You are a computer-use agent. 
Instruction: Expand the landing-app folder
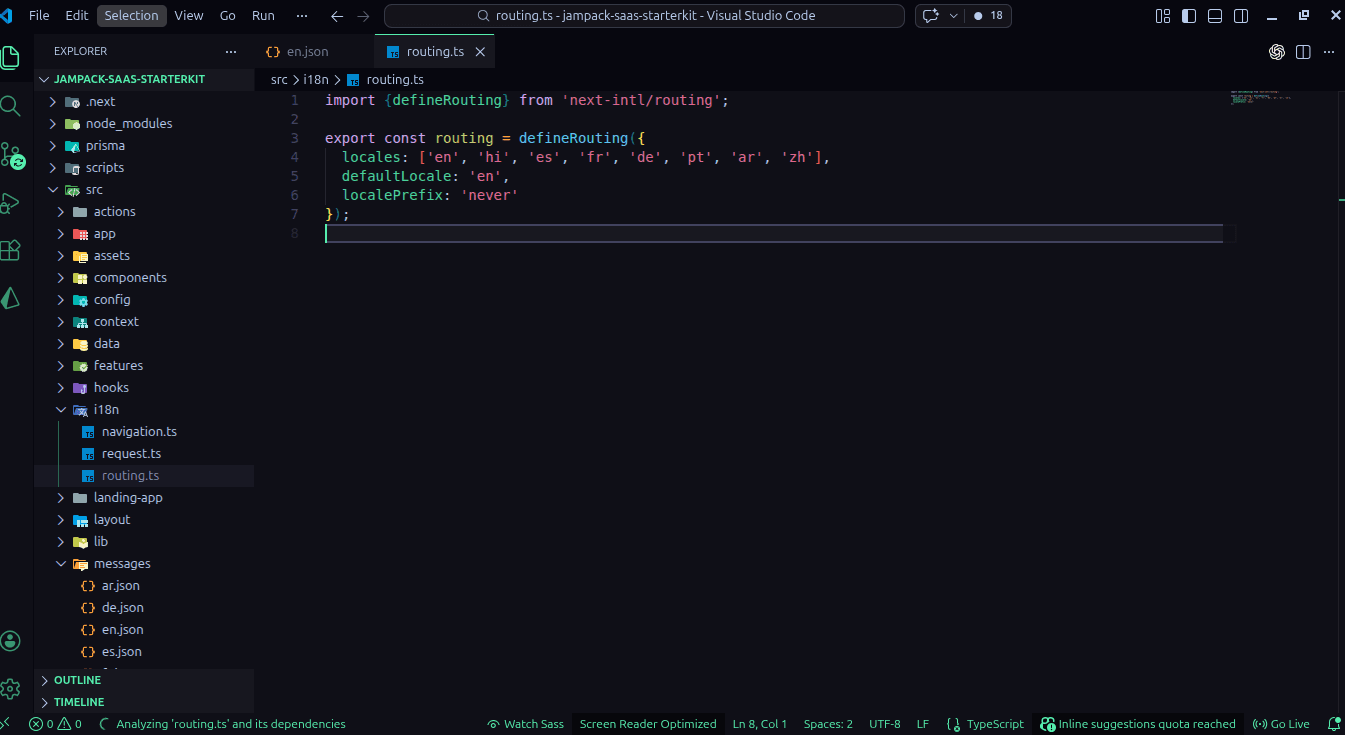pos(144,498)
